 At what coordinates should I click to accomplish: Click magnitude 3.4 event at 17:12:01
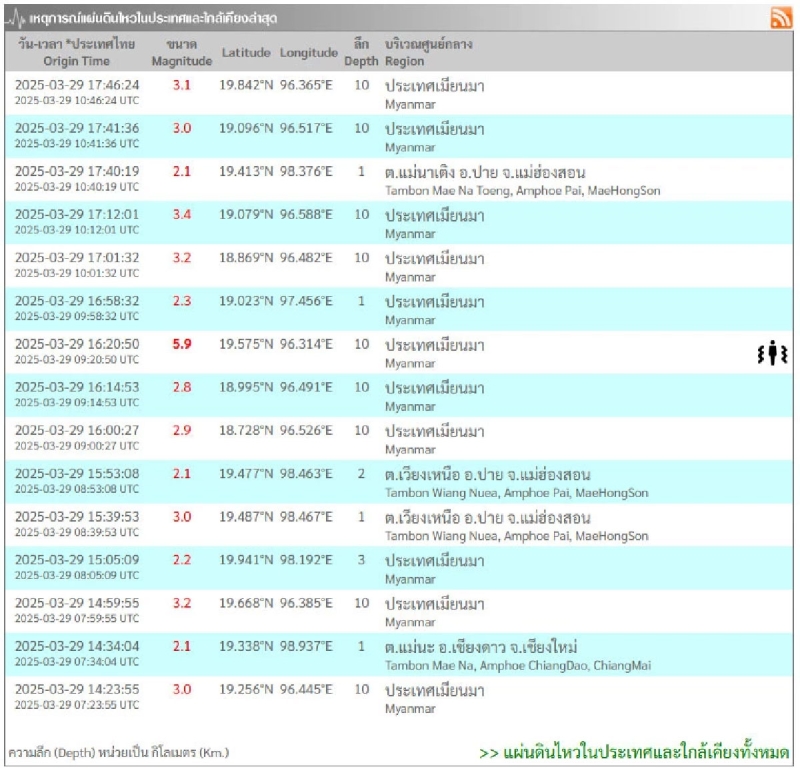click(181, 215)
